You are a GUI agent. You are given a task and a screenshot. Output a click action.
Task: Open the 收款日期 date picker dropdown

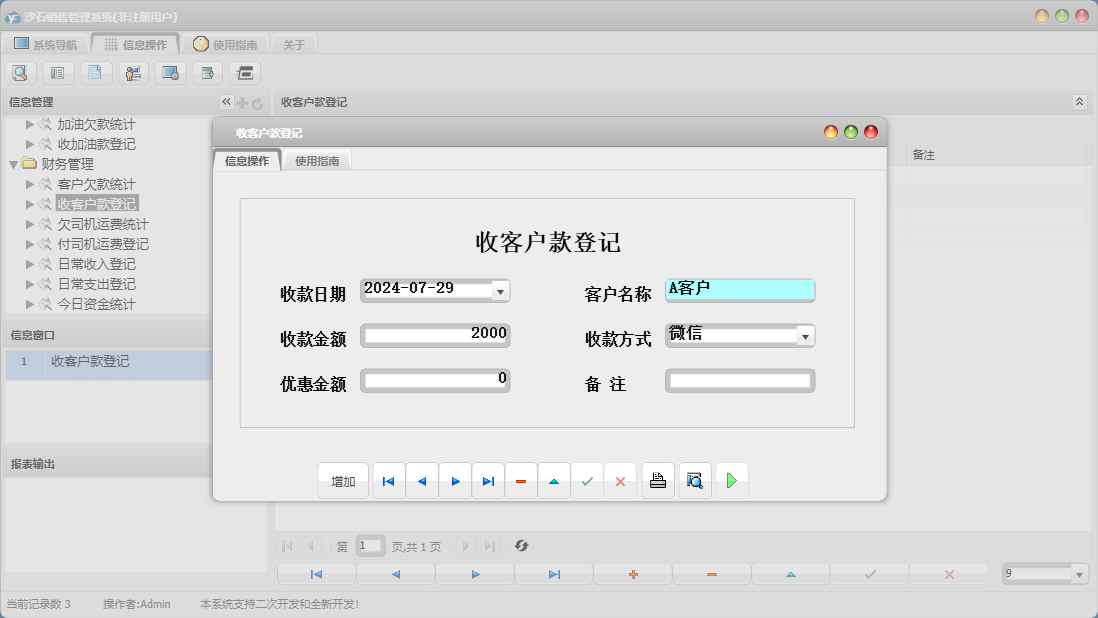502,290
